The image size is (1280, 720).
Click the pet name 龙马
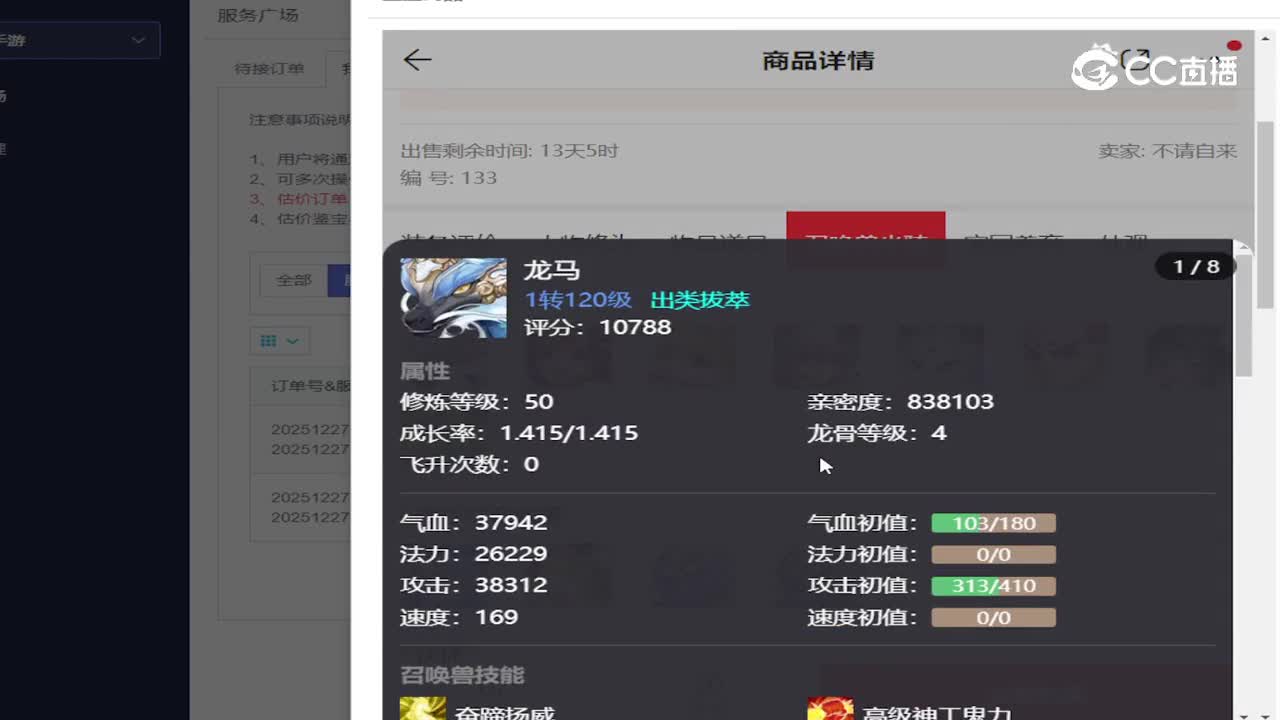[x=552, y=270]
